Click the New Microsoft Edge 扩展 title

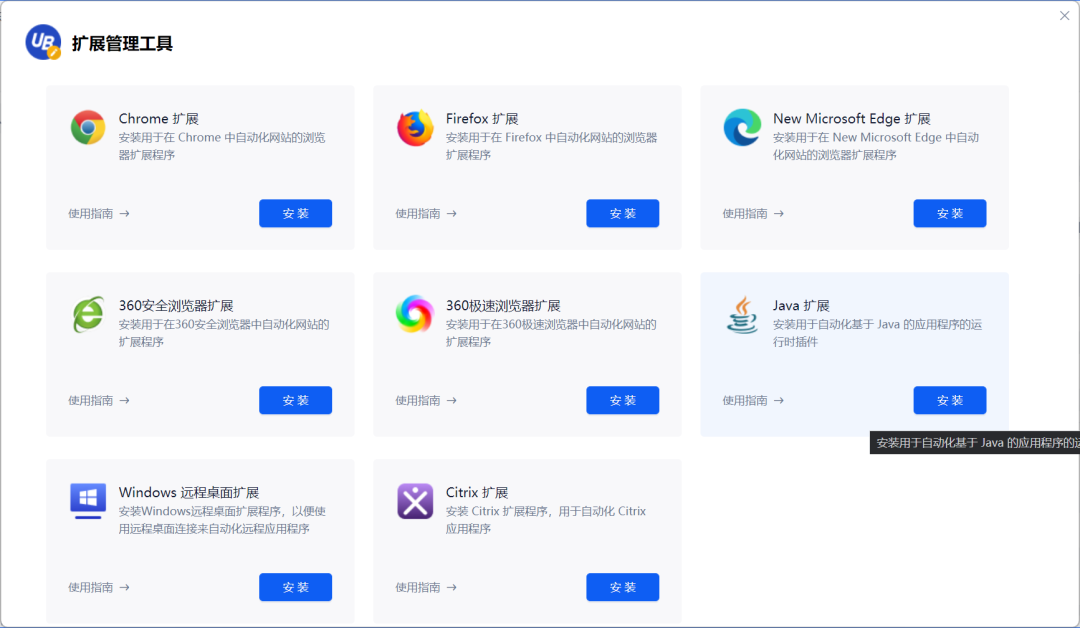click(851, 118)
